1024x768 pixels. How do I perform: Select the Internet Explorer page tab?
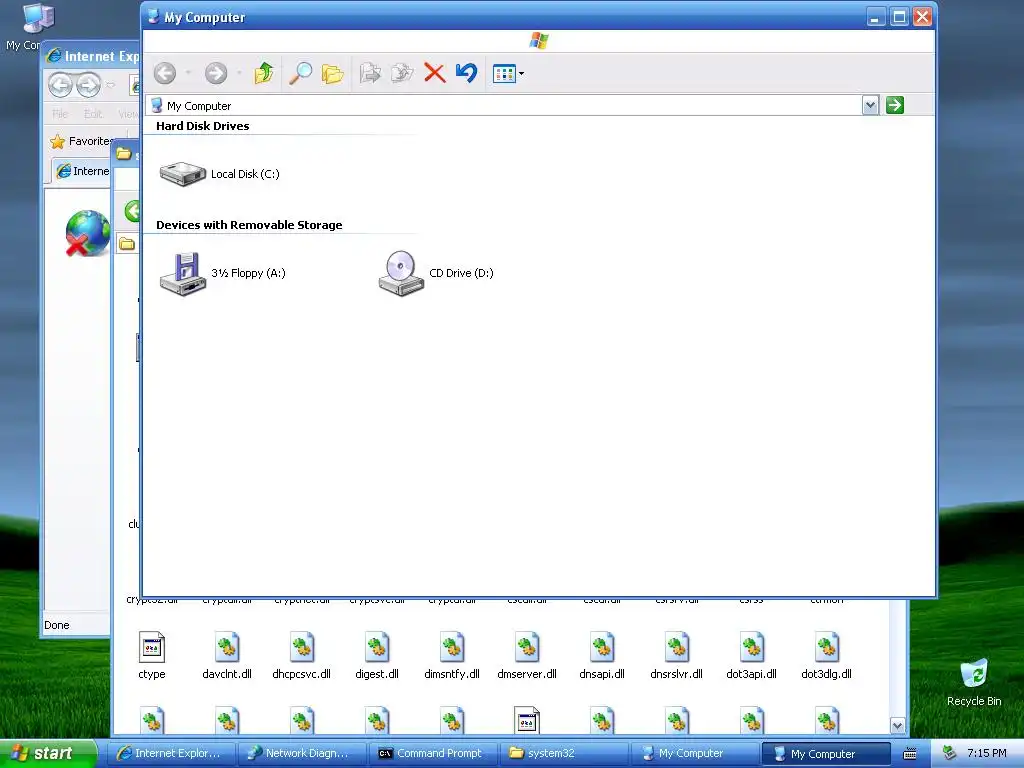click(x=82, y=171)
